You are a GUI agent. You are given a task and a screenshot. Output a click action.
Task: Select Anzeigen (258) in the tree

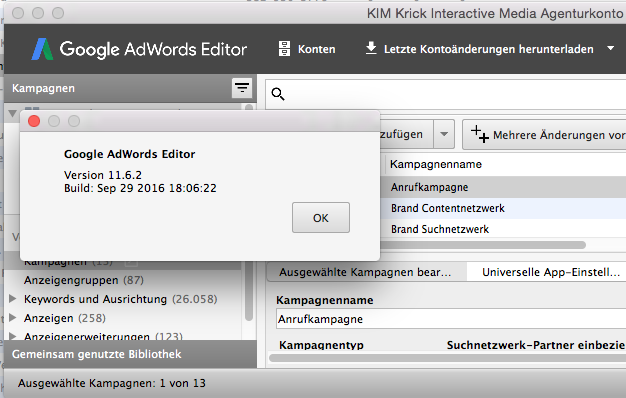tap(65, 318)
